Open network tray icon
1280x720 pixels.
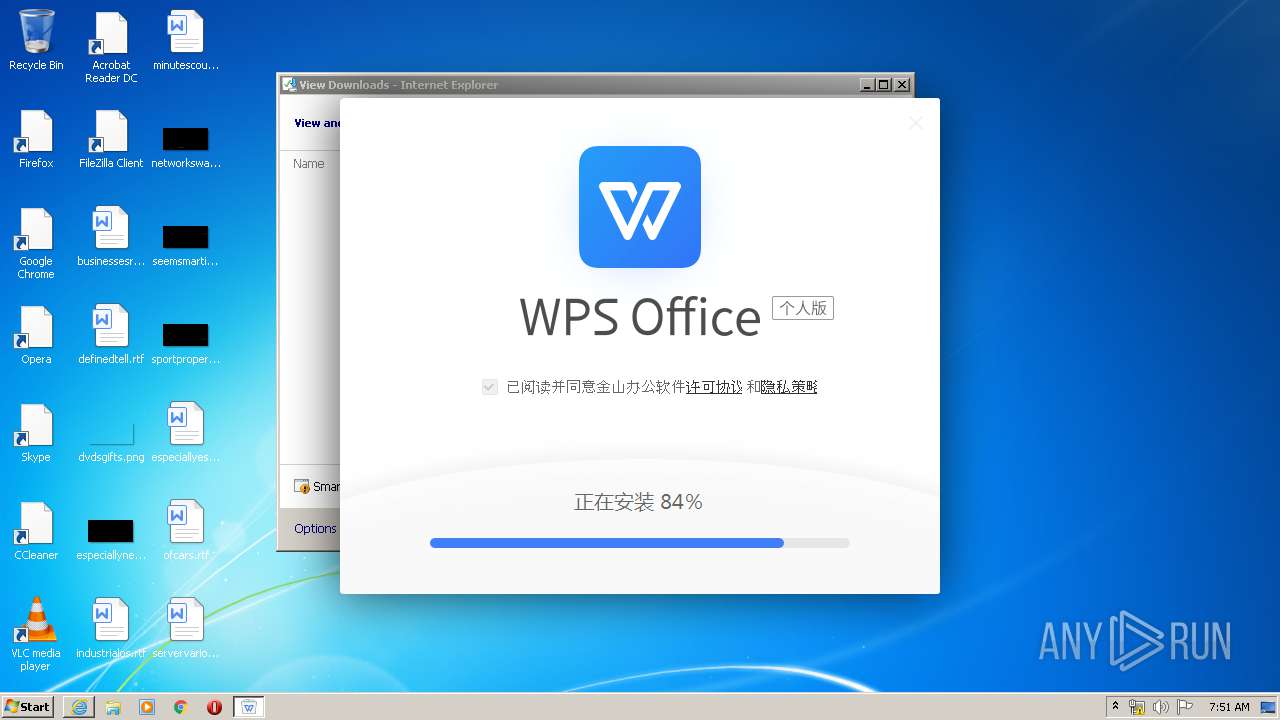1137,707
